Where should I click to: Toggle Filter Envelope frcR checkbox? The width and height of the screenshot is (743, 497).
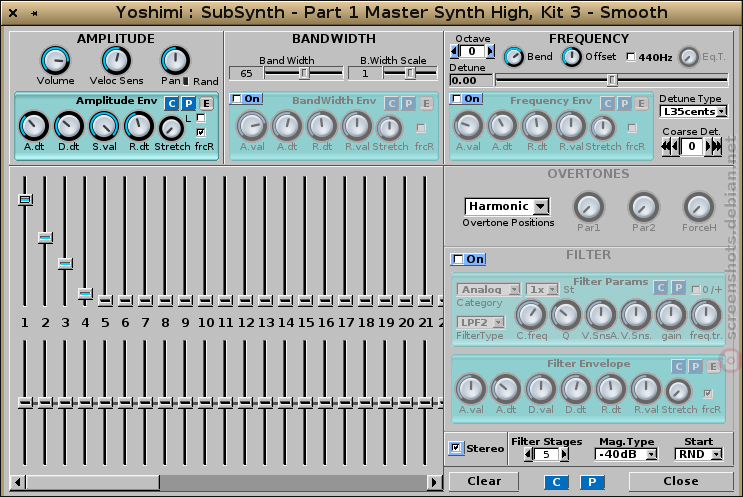pyautogui.click(x=707, y=393)
